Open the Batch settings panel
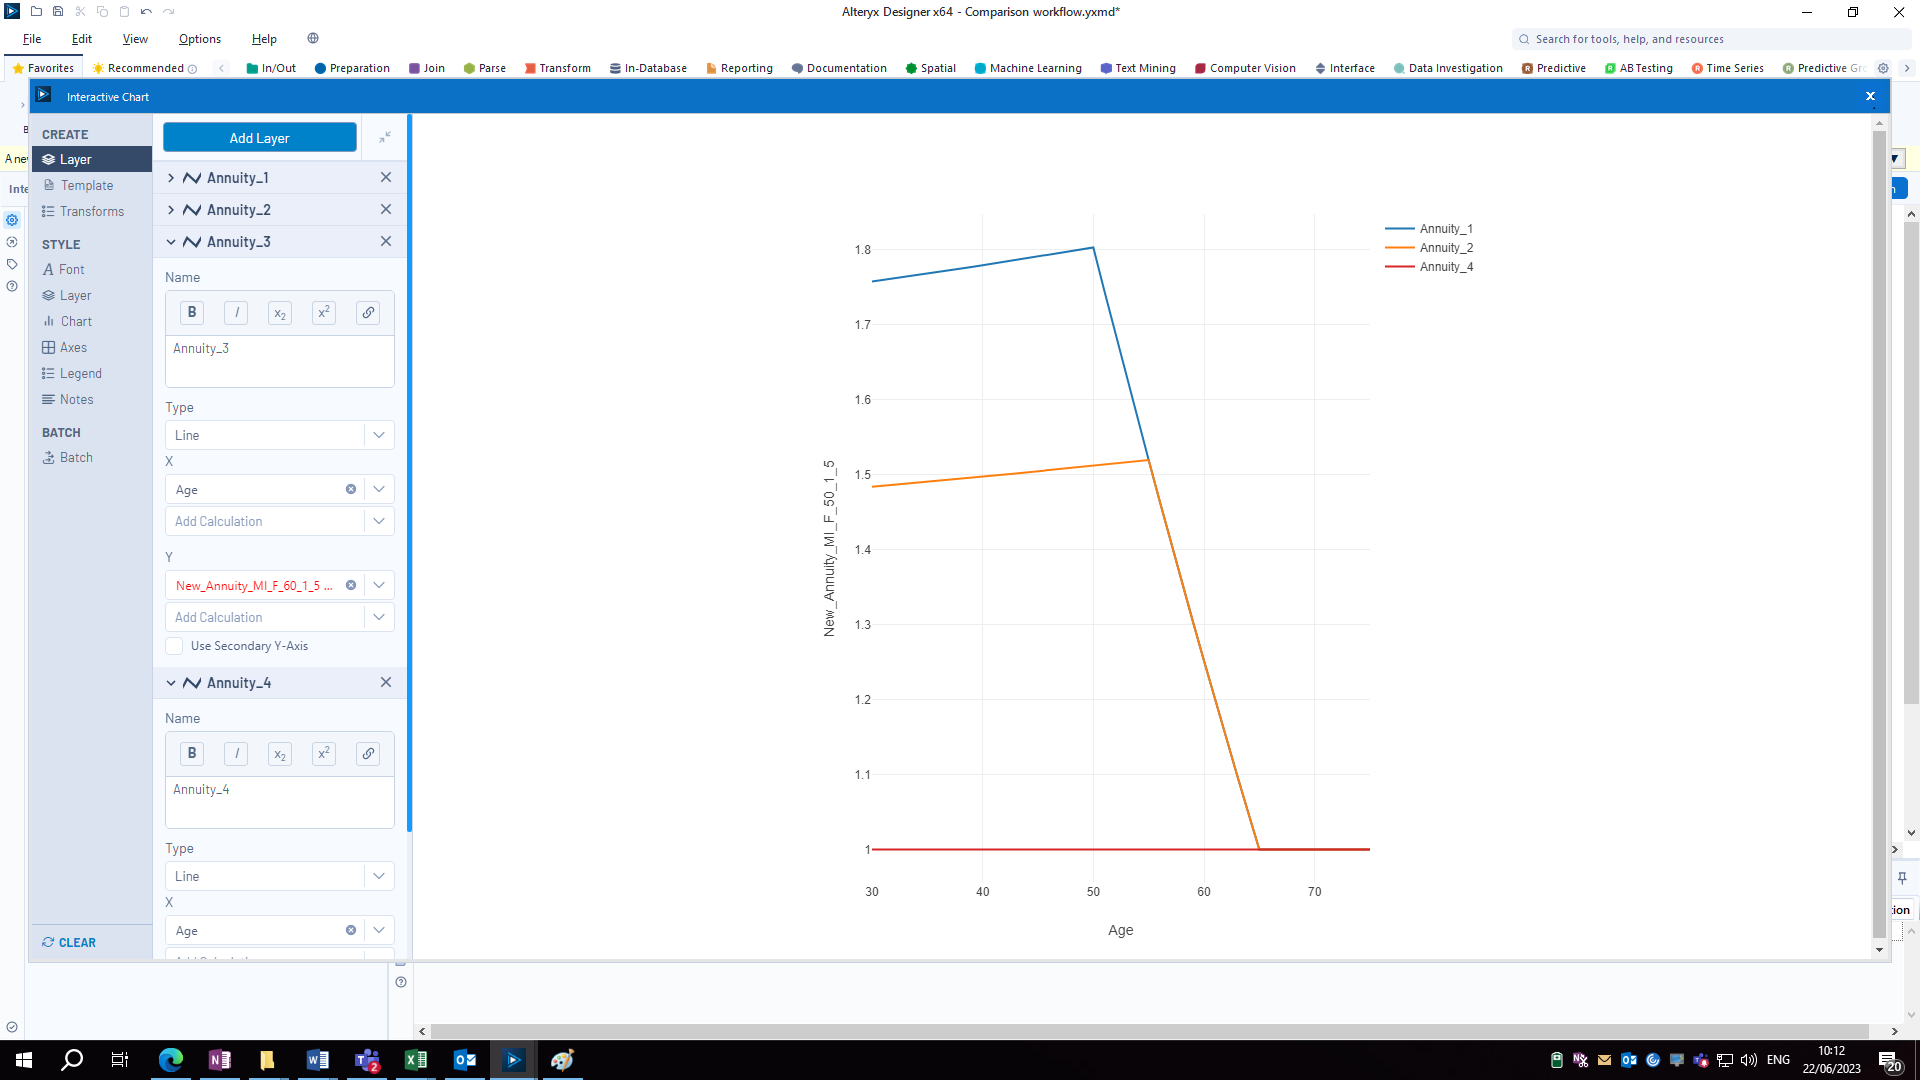 pos(75,457)
